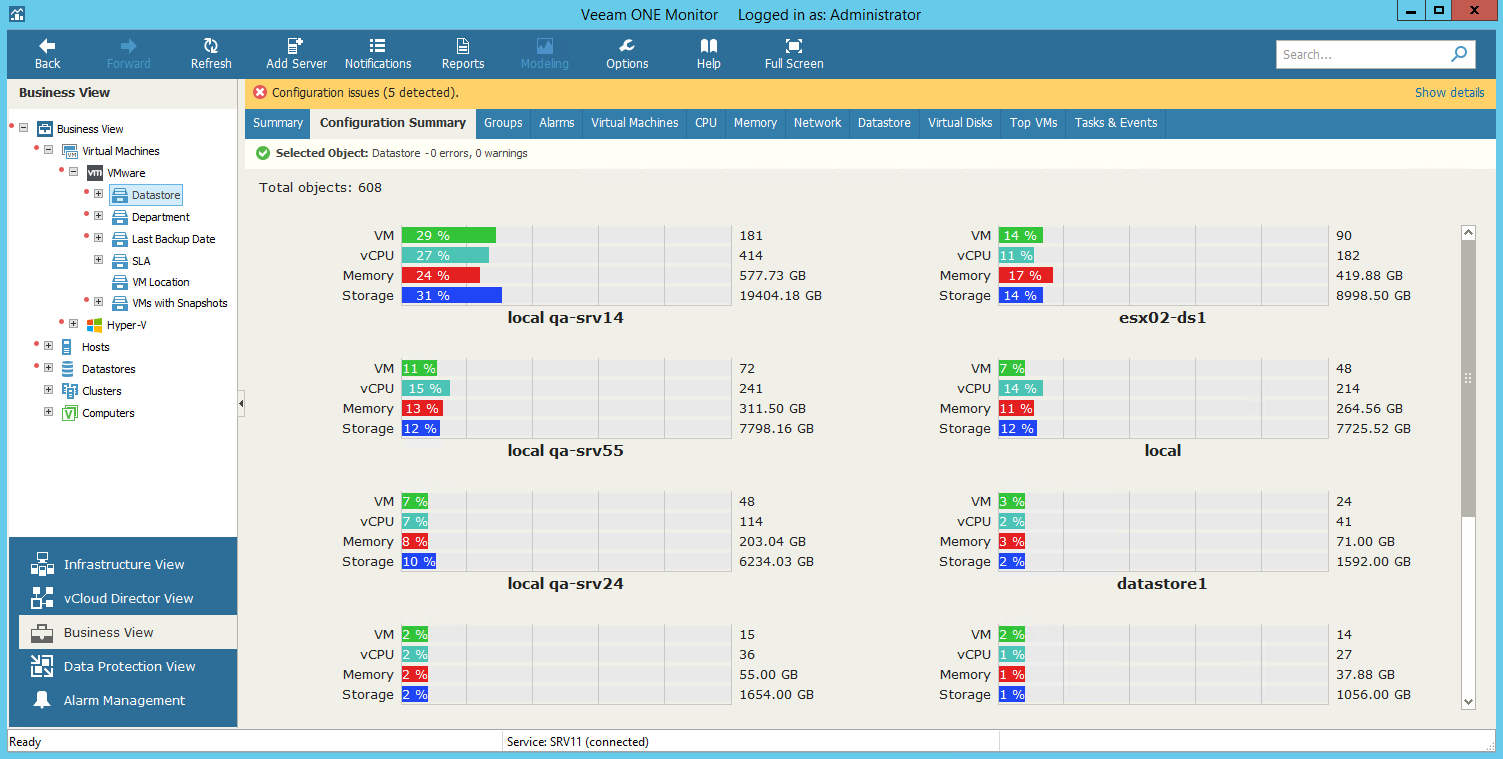Click the Virtual Machines tree node icon

pos(70,151)
